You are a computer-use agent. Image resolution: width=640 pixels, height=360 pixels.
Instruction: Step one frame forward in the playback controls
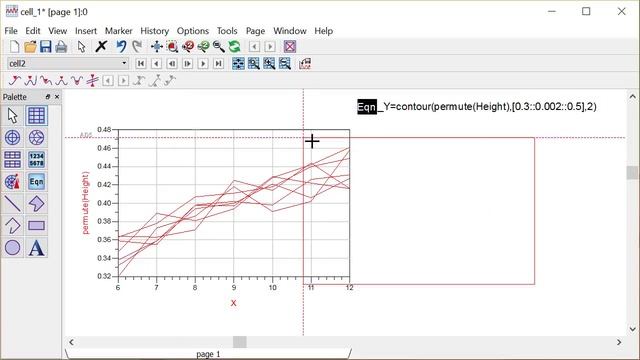point(188,63)
